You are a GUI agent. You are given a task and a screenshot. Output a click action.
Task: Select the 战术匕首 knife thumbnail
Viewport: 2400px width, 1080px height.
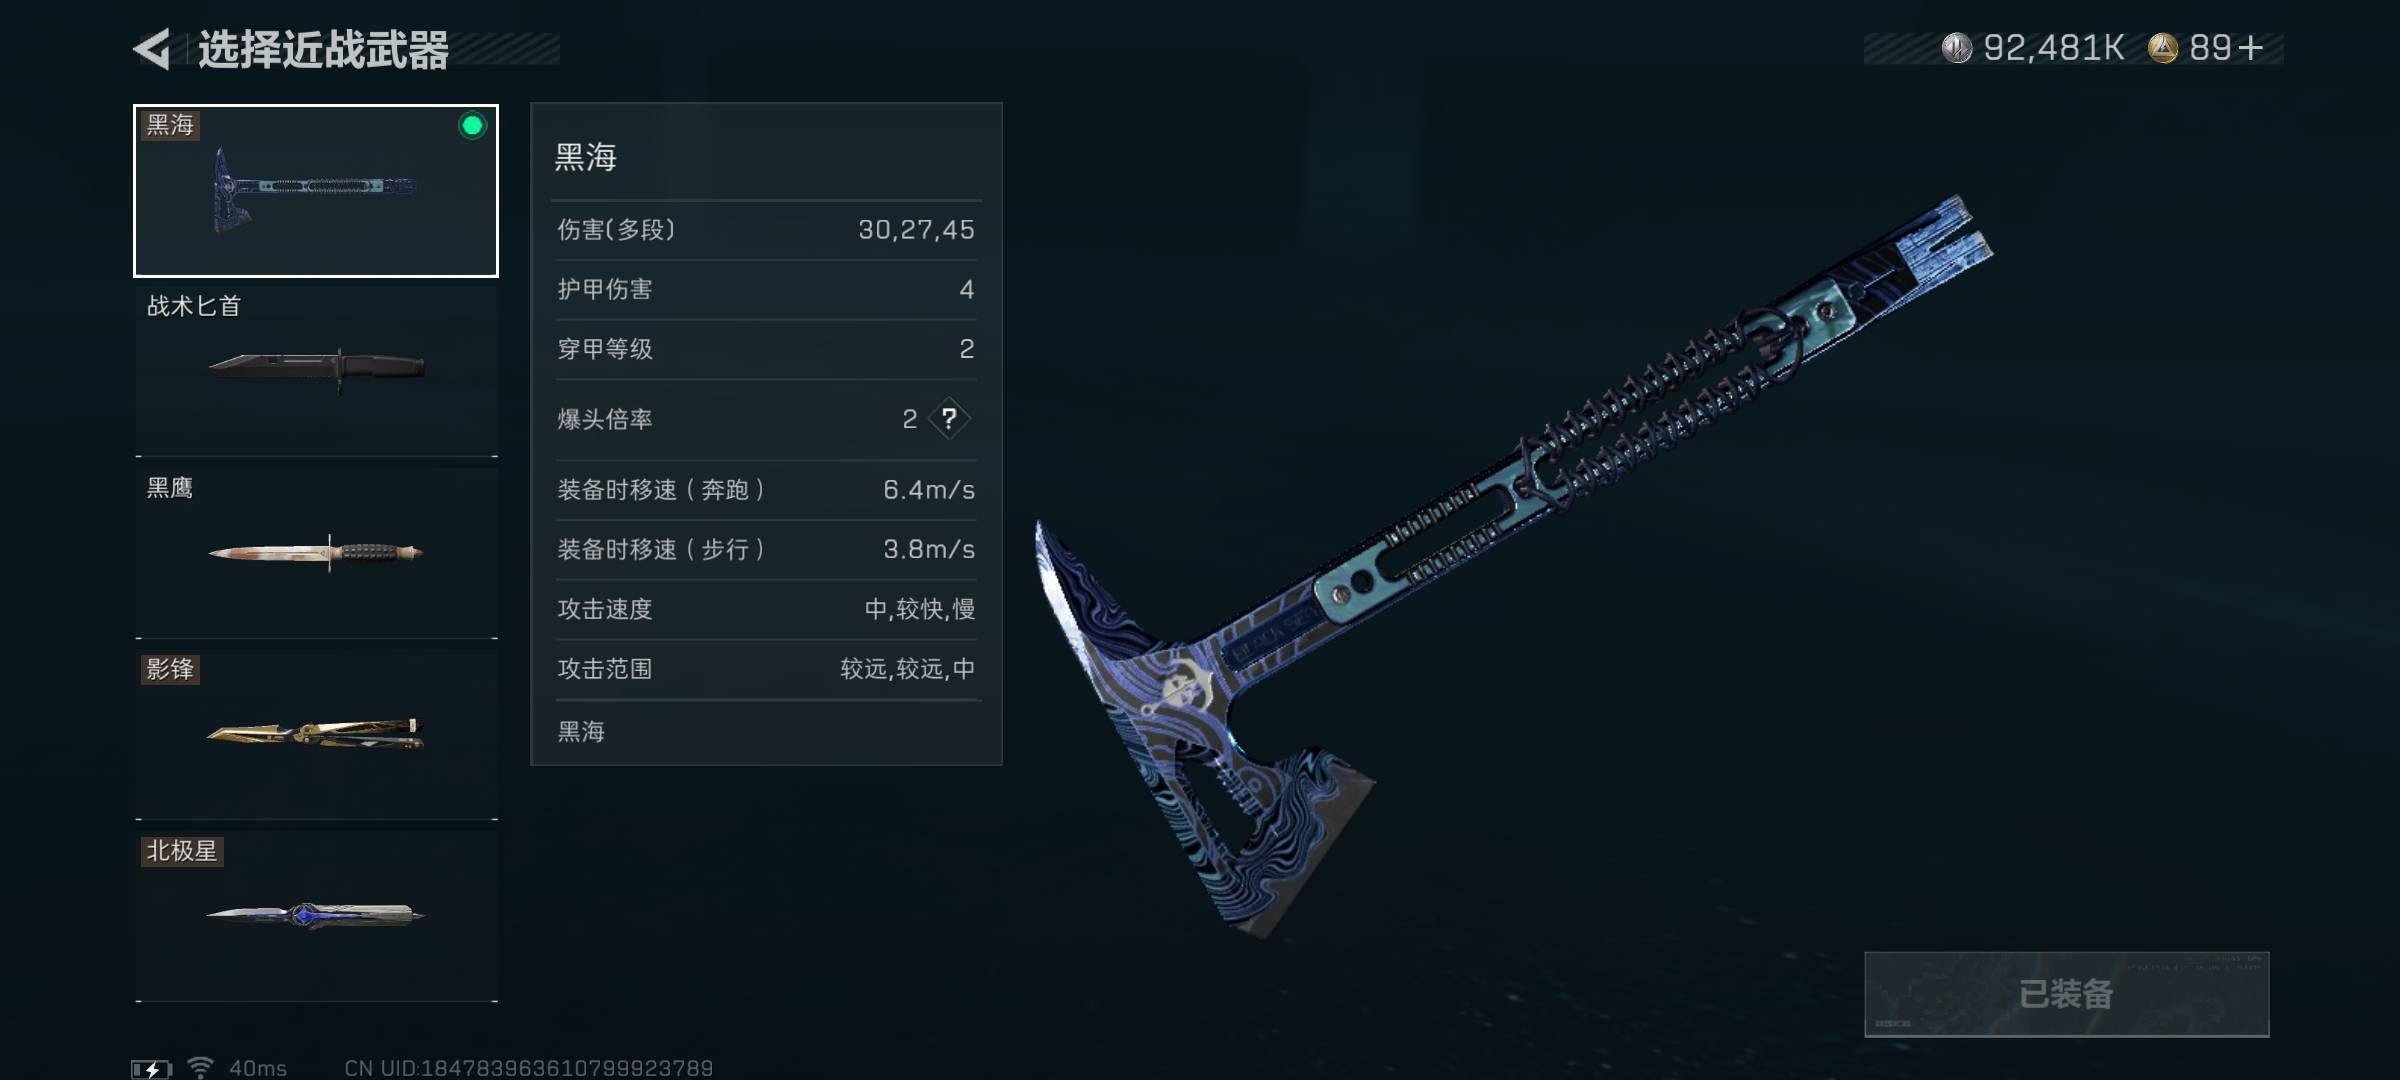(316, 367)
